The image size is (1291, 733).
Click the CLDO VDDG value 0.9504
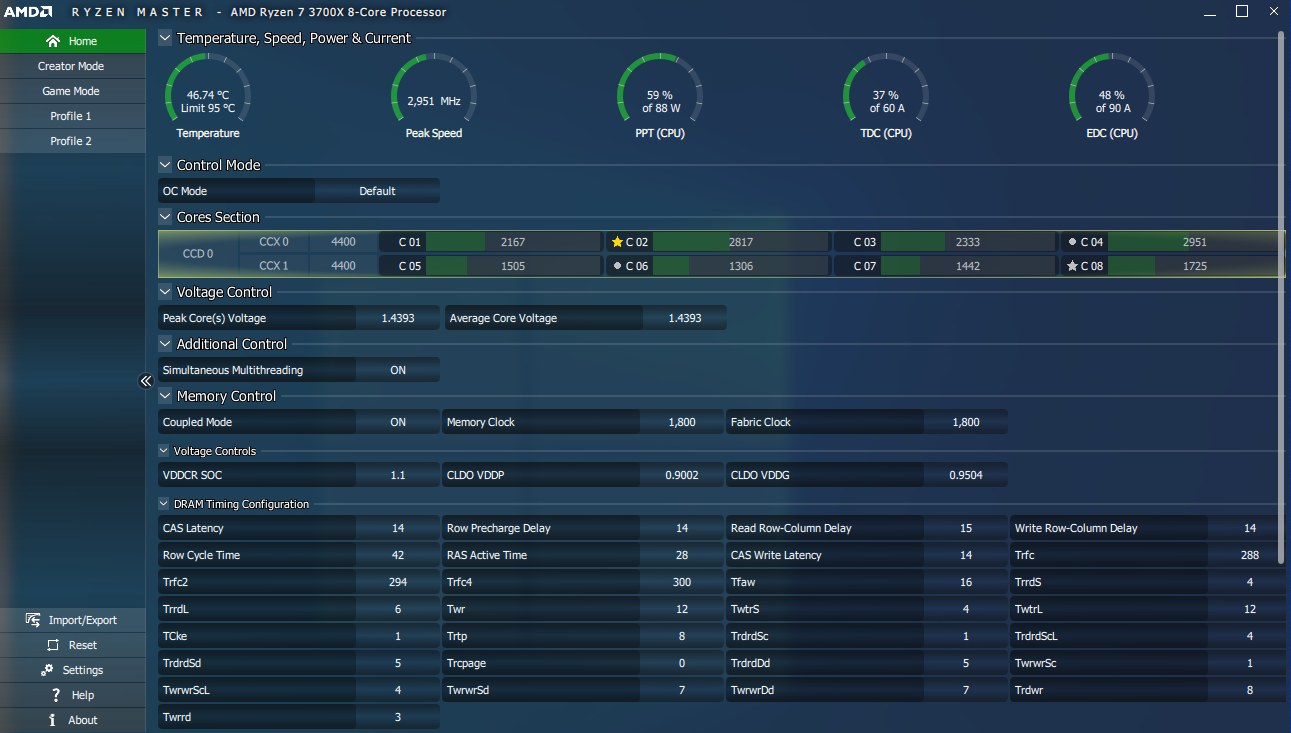(x=966, y=475)
